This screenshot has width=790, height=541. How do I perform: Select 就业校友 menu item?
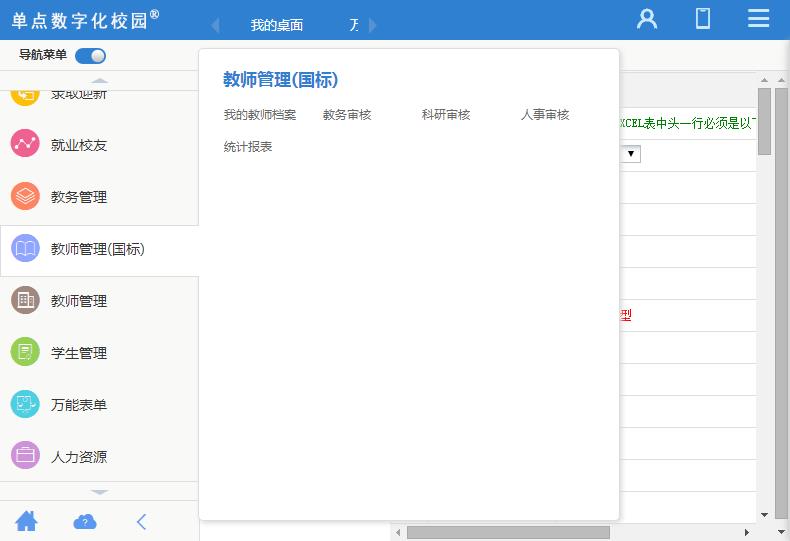tap(79, 145)
